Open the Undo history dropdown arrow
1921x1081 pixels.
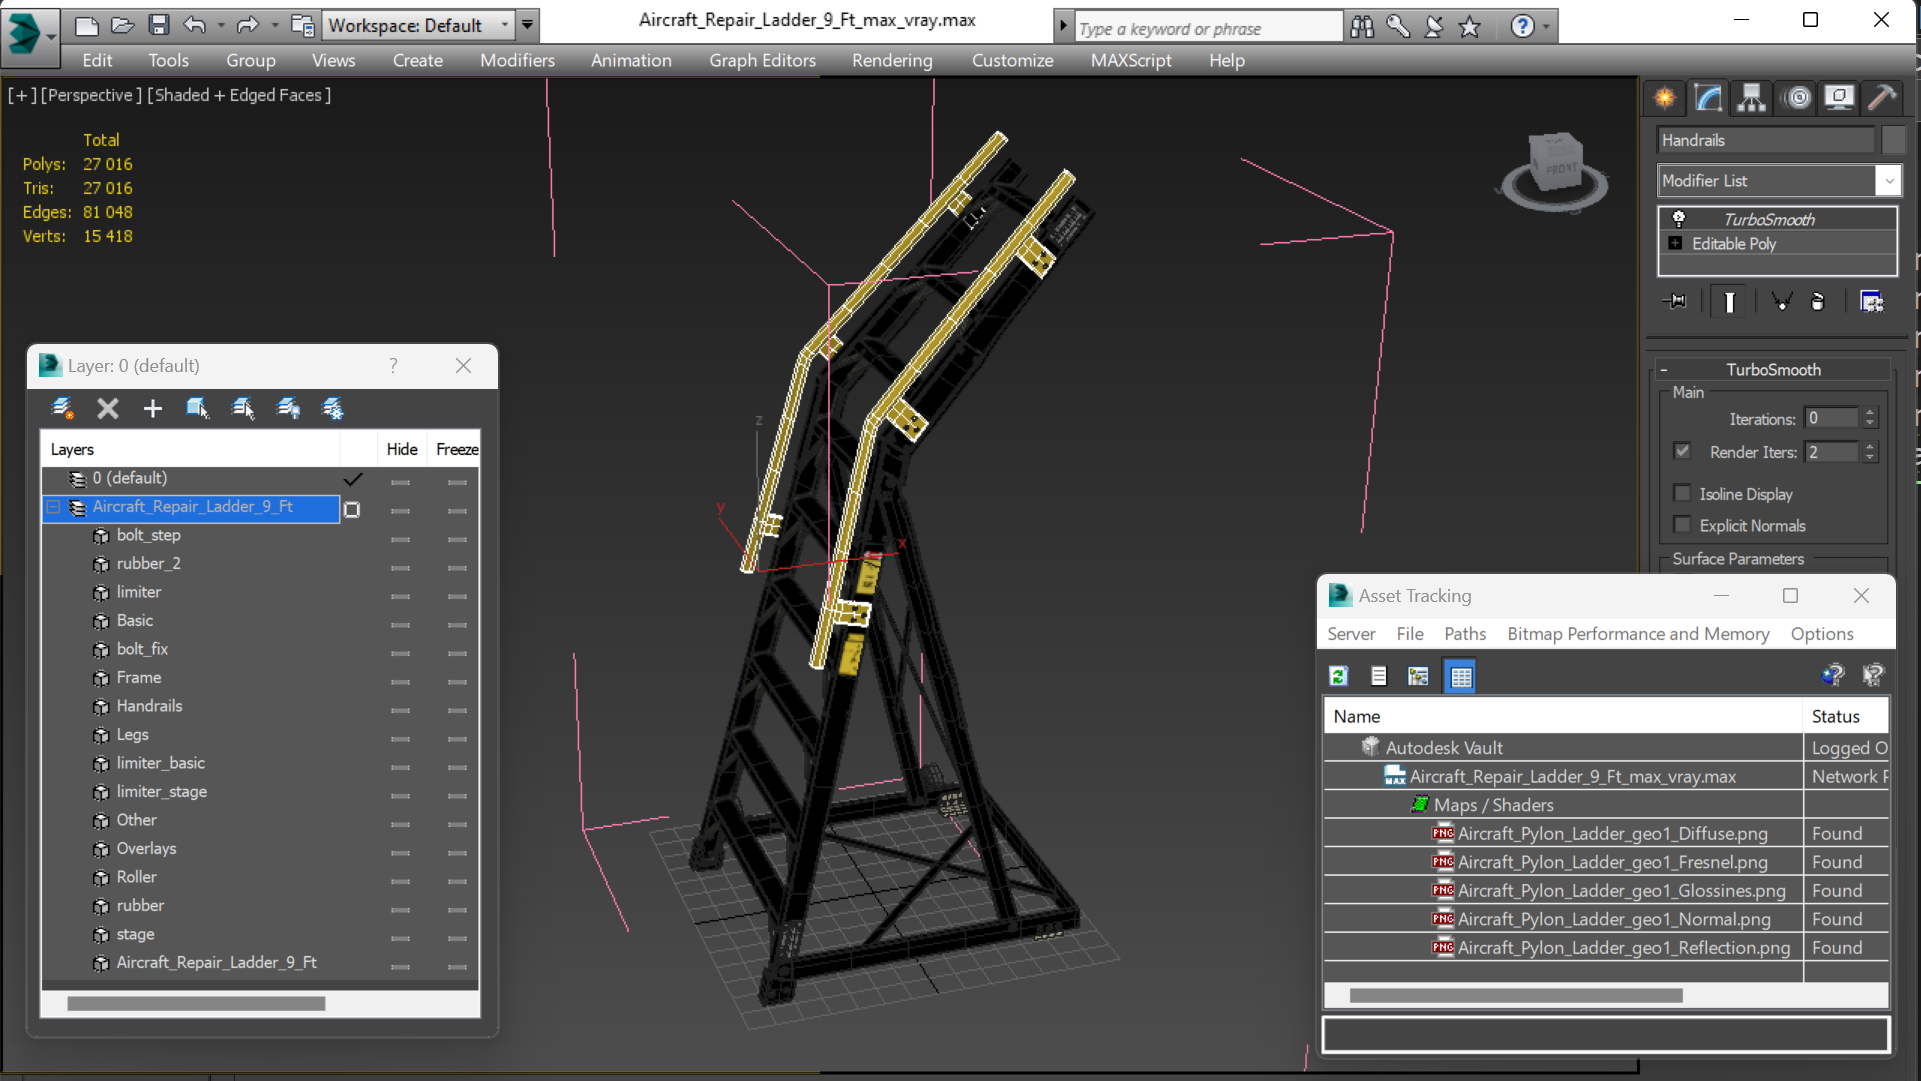(220, 25)
